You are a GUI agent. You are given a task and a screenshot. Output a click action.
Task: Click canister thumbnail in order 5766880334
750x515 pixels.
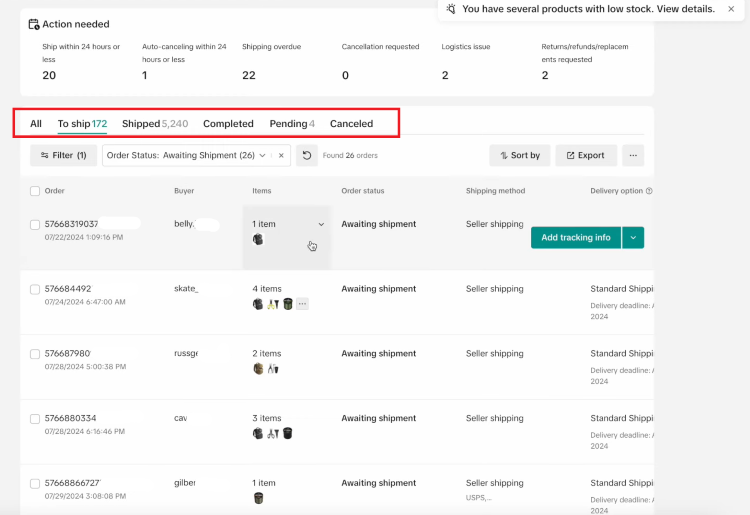click(287, 433)
